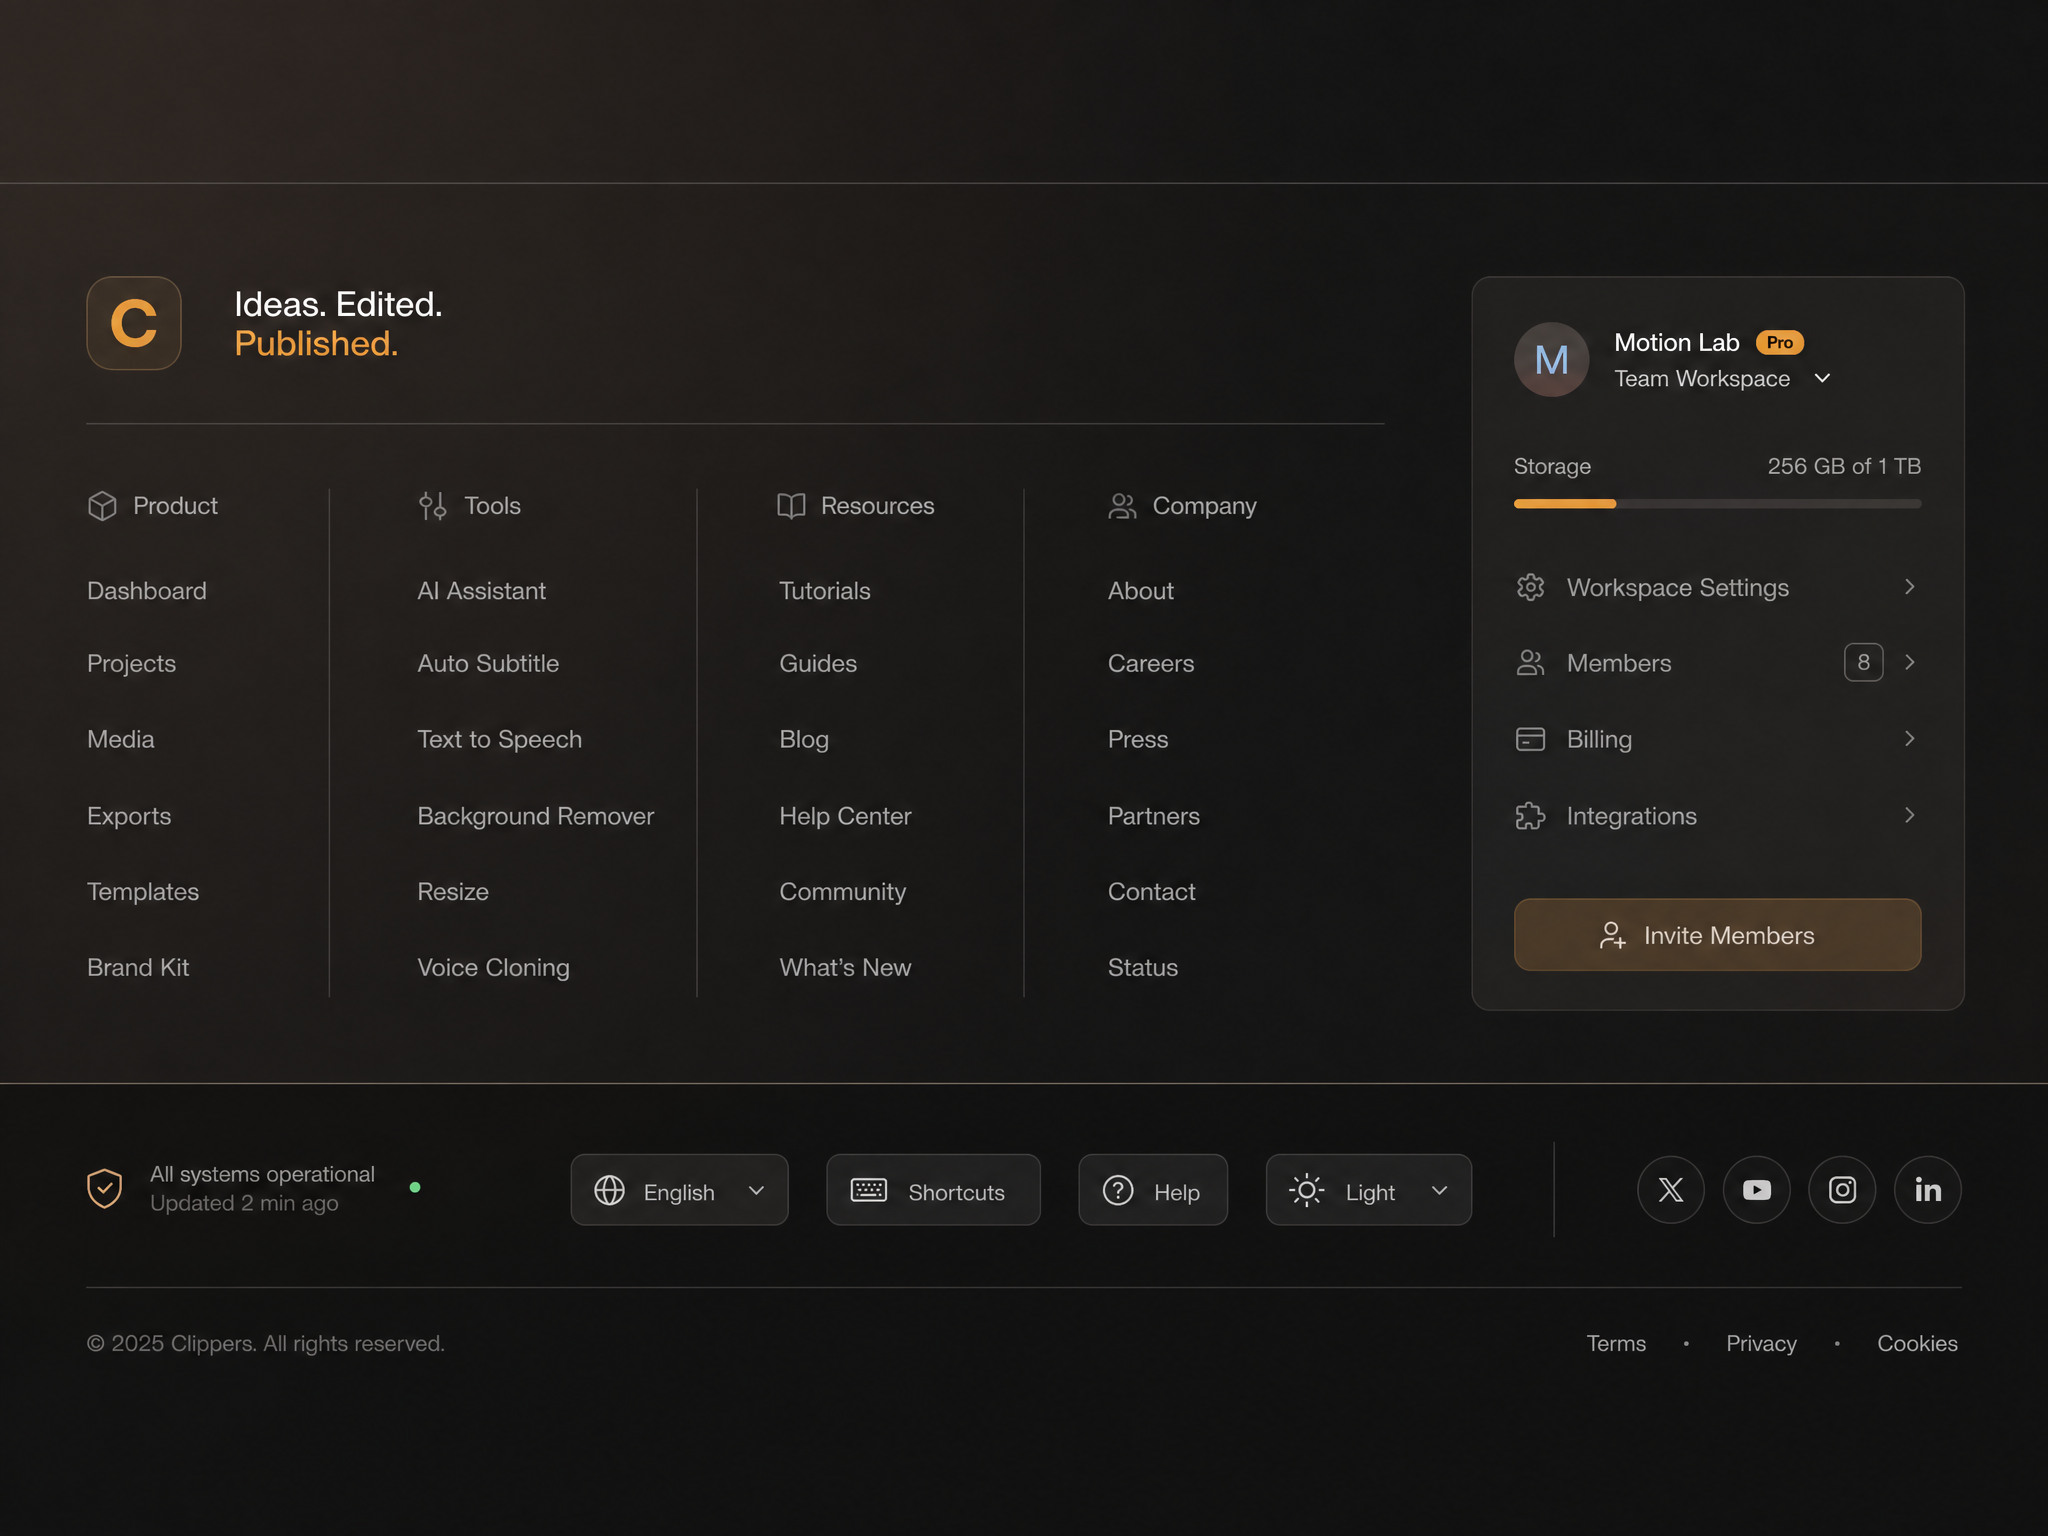The width and height of the screenshot is (2048, 1536).
Task: Select the Product section heading
Action: click(x=175, y=506)
